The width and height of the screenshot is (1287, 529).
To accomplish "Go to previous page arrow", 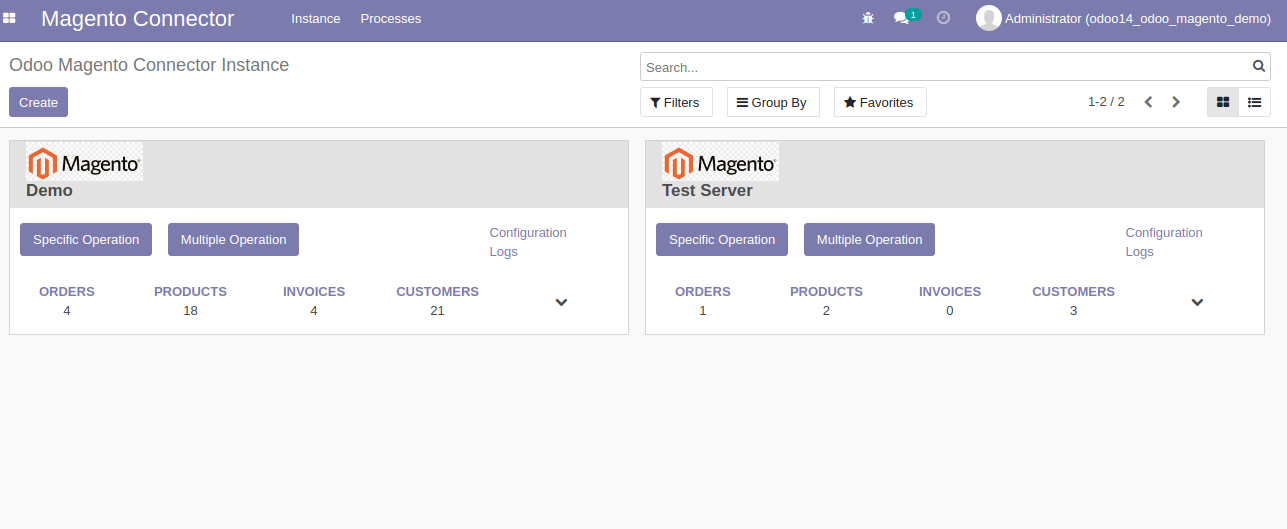I will 1148,102.
